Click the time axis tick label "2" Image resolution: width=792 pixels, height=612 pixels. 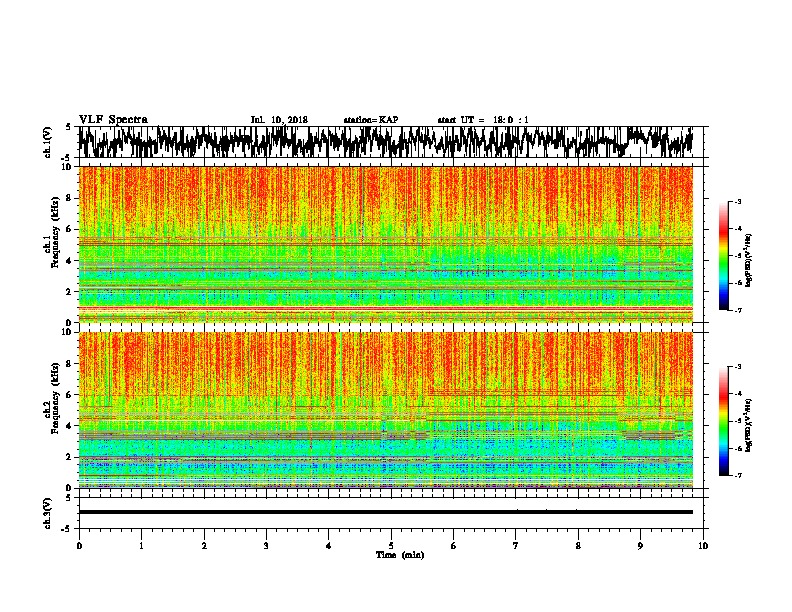point(204,546)
